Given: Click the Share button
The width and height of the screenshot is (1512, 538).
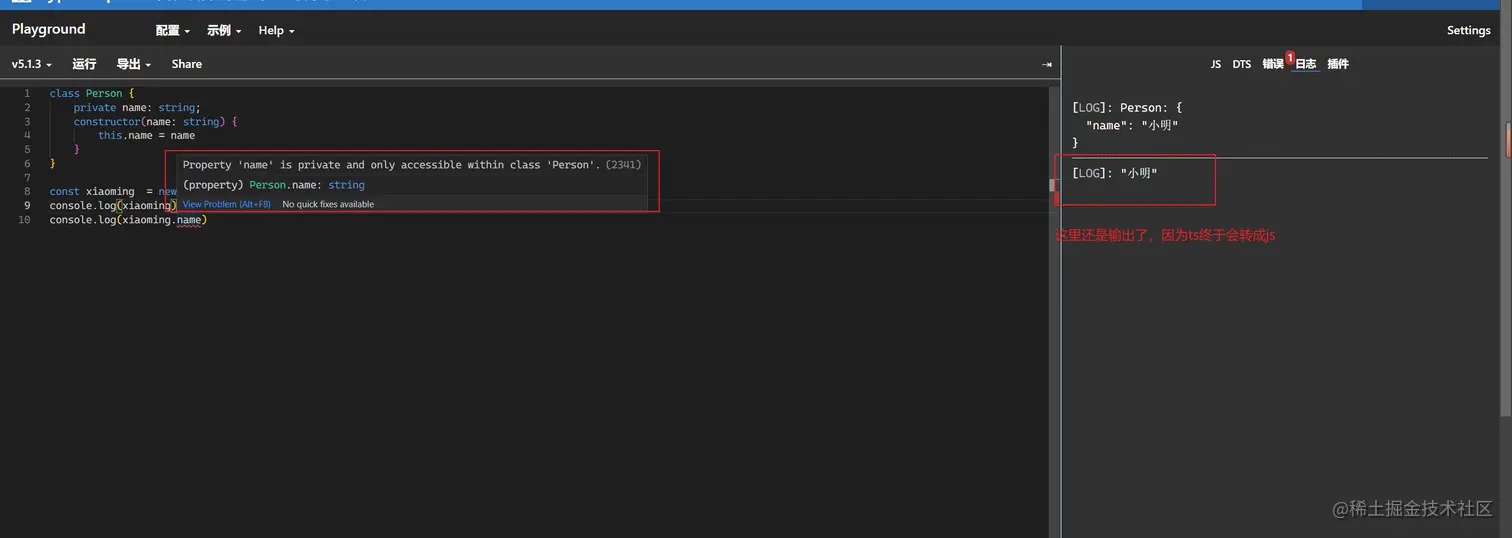Looking at the screenshot, I should (x=186, y=64).
